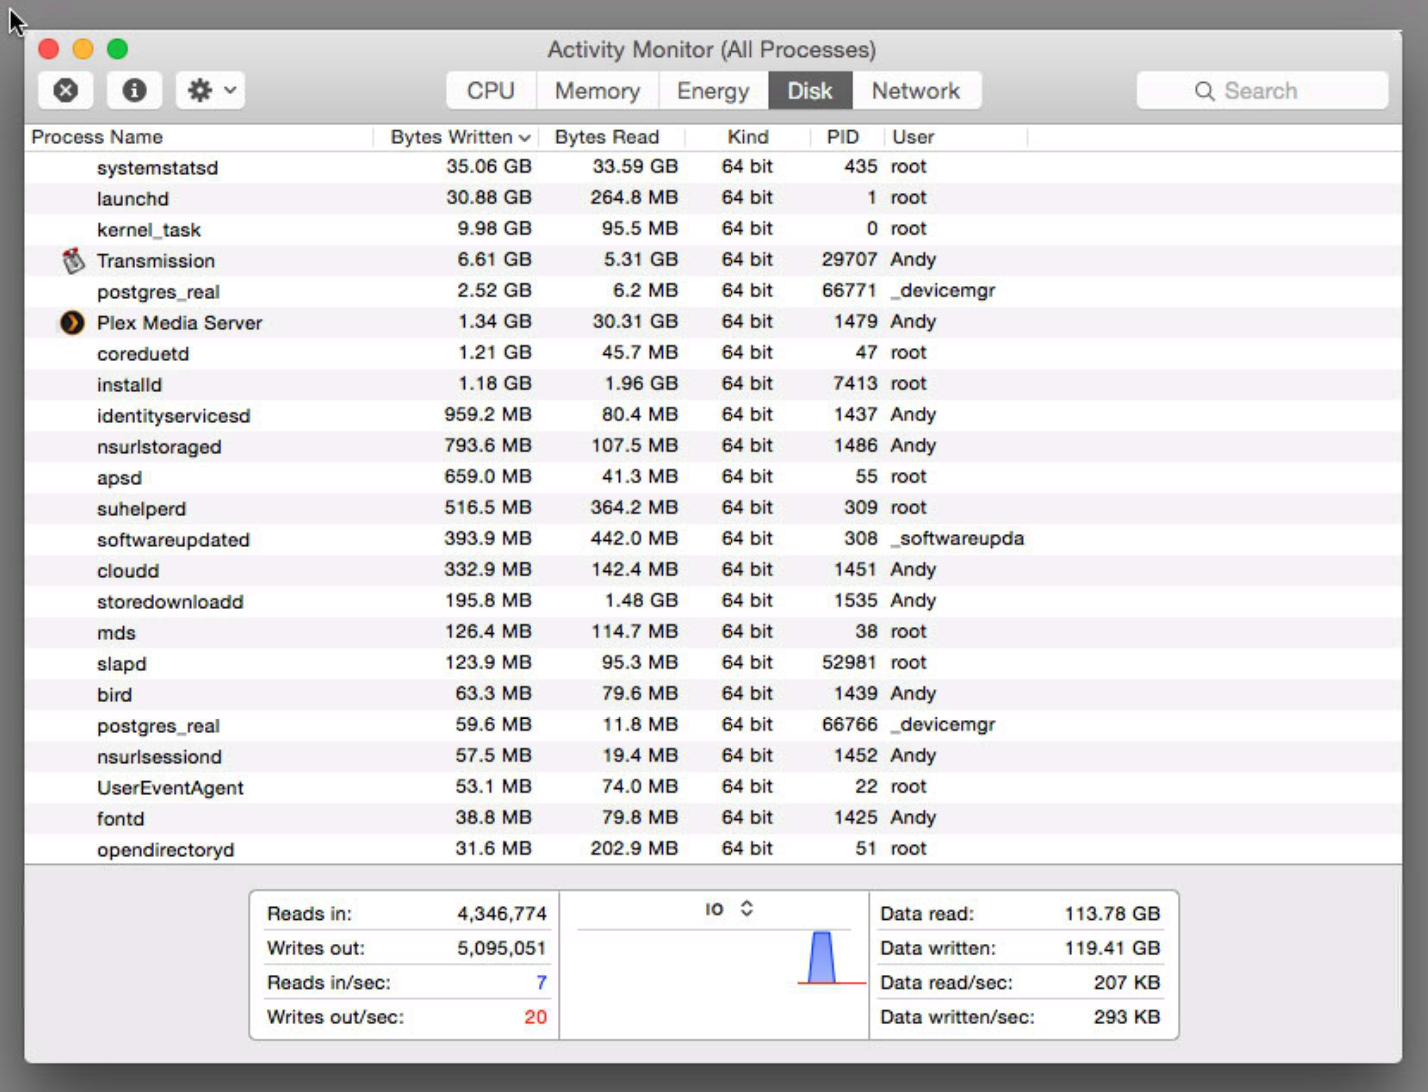Click PID 29707 cell
This screenshot has height=1092, width=1428.
pyautogui.click(x=849, y=259)
